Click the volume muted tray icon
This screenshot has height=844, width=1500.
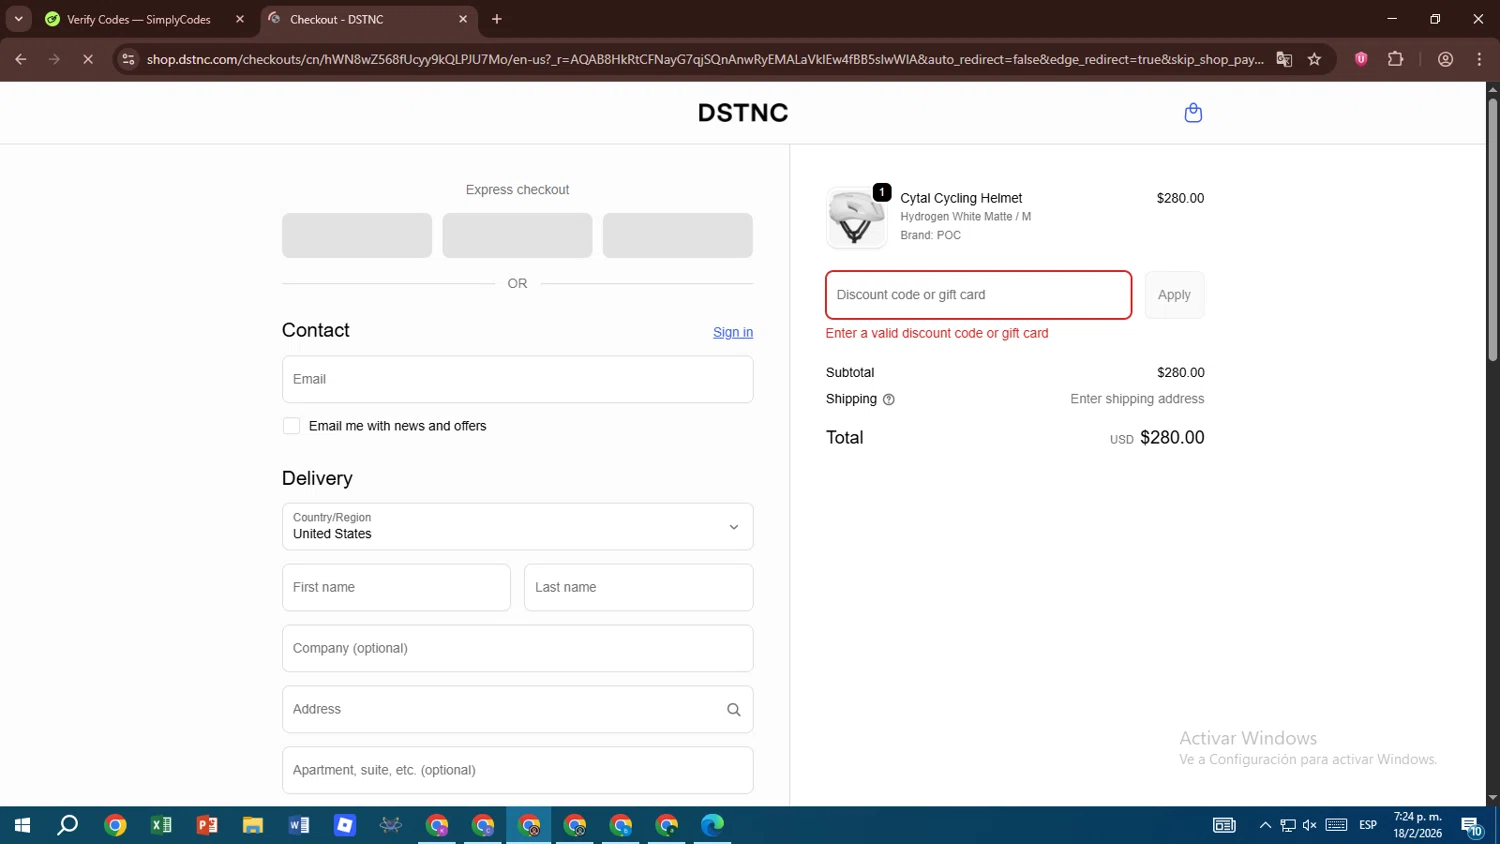click(1310, 825)
